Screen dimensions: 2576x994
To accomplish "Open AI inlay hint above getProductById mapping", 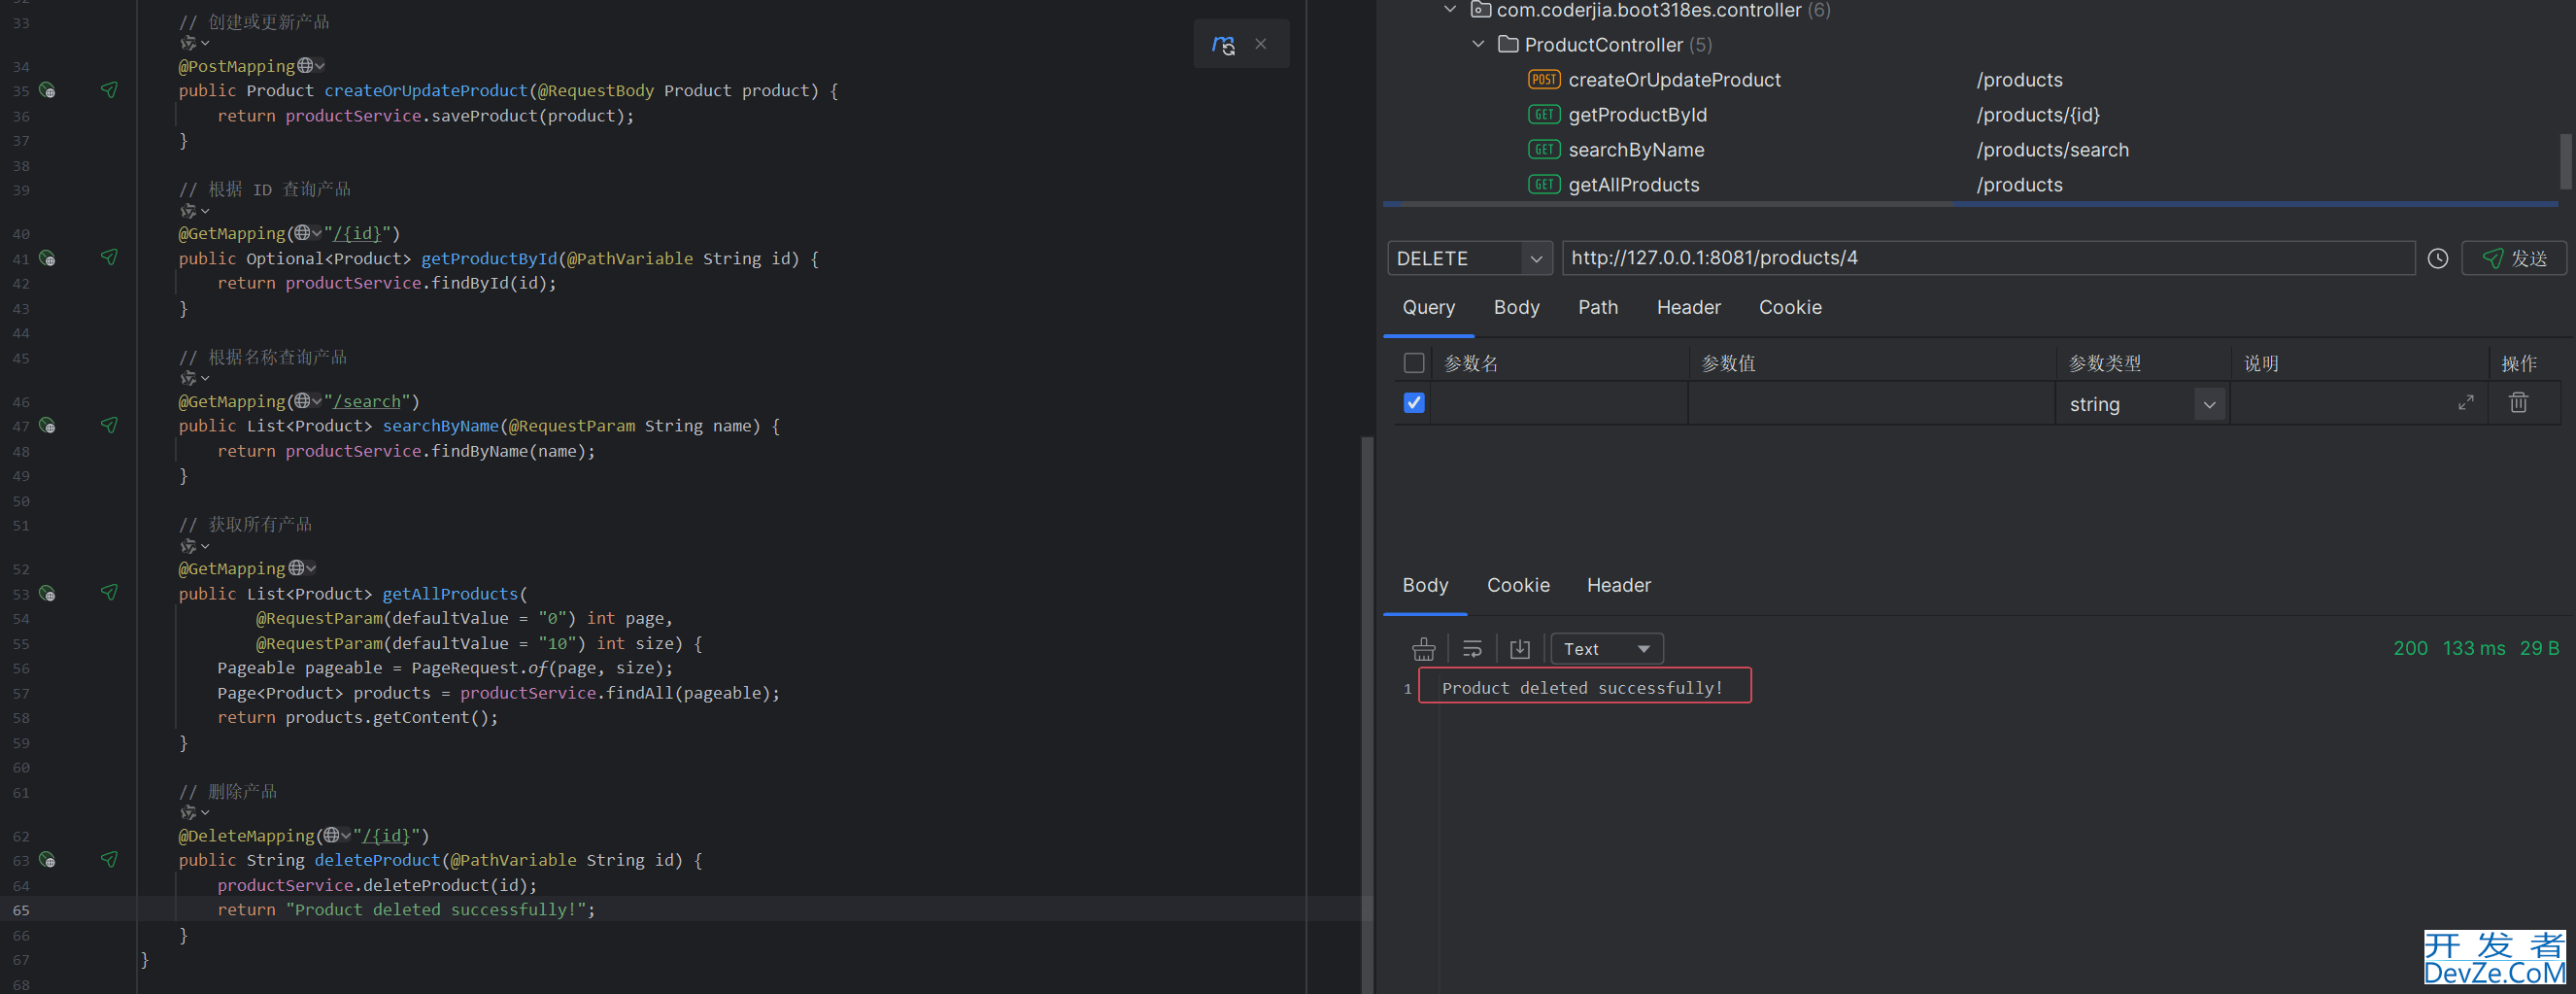I will [194, 211].
